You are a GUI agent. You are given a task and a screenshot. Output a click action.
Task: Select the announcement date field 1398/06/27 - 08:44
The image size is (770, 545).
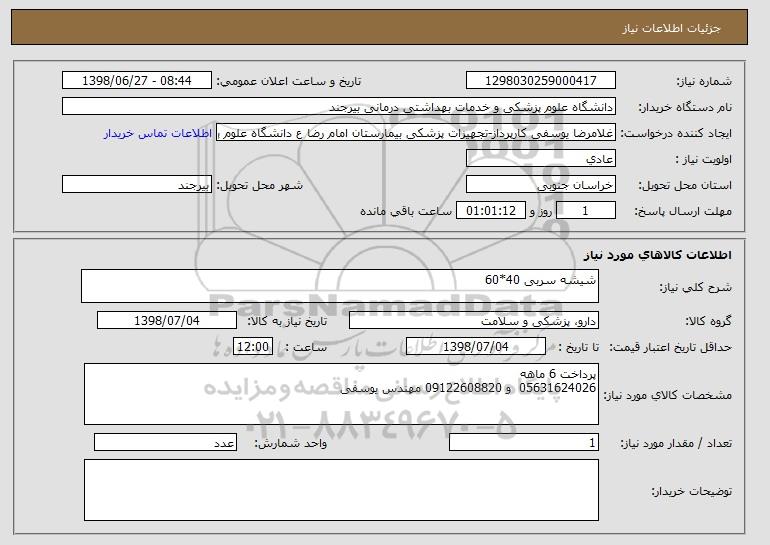[137, 81]
